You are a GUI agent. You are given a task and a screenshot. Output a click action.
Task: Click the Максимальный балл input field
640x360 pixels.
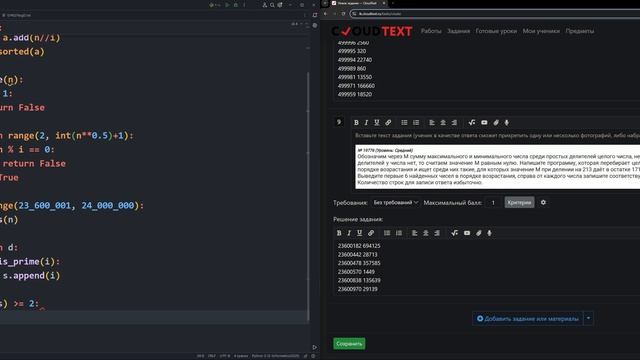click(x=493, y=202)
